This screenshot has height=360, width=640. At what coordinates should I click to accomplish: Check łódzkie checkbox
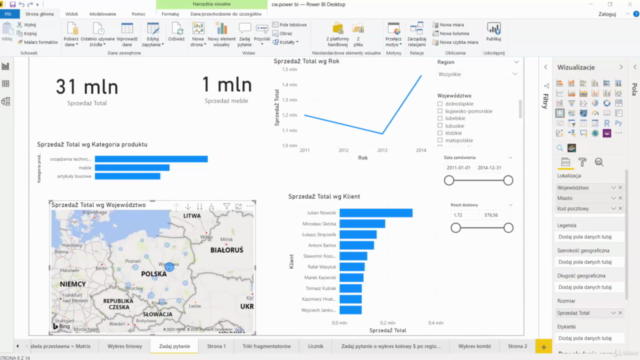click(440, 133)
